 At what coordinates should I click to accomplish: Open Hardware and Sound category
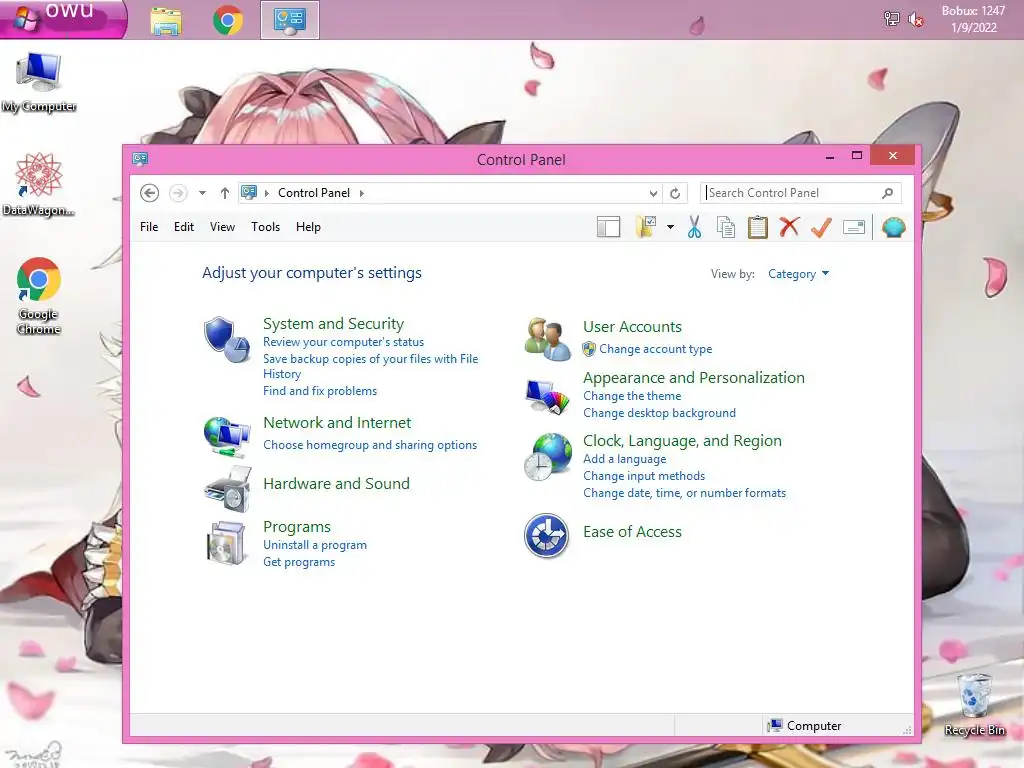click(336, 483)
